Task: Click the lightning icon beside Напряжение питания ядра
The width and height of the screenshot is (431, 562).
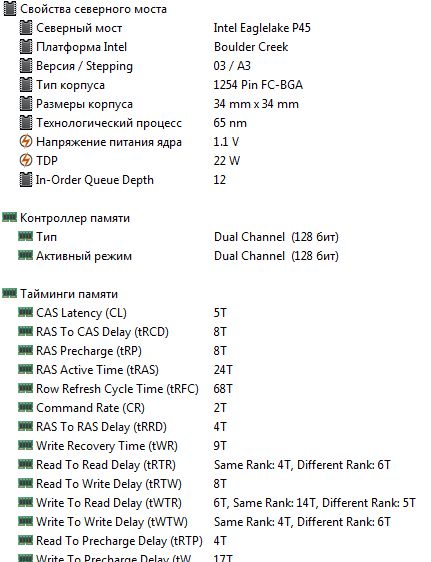Action: coord(25,142)
